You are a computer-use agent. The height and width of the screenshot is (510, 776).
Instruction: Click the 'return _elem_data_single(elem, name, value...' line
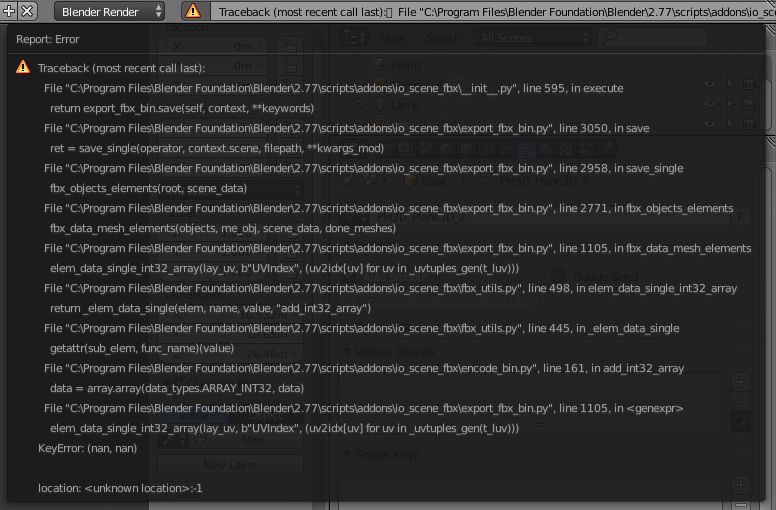pos(210,309)
